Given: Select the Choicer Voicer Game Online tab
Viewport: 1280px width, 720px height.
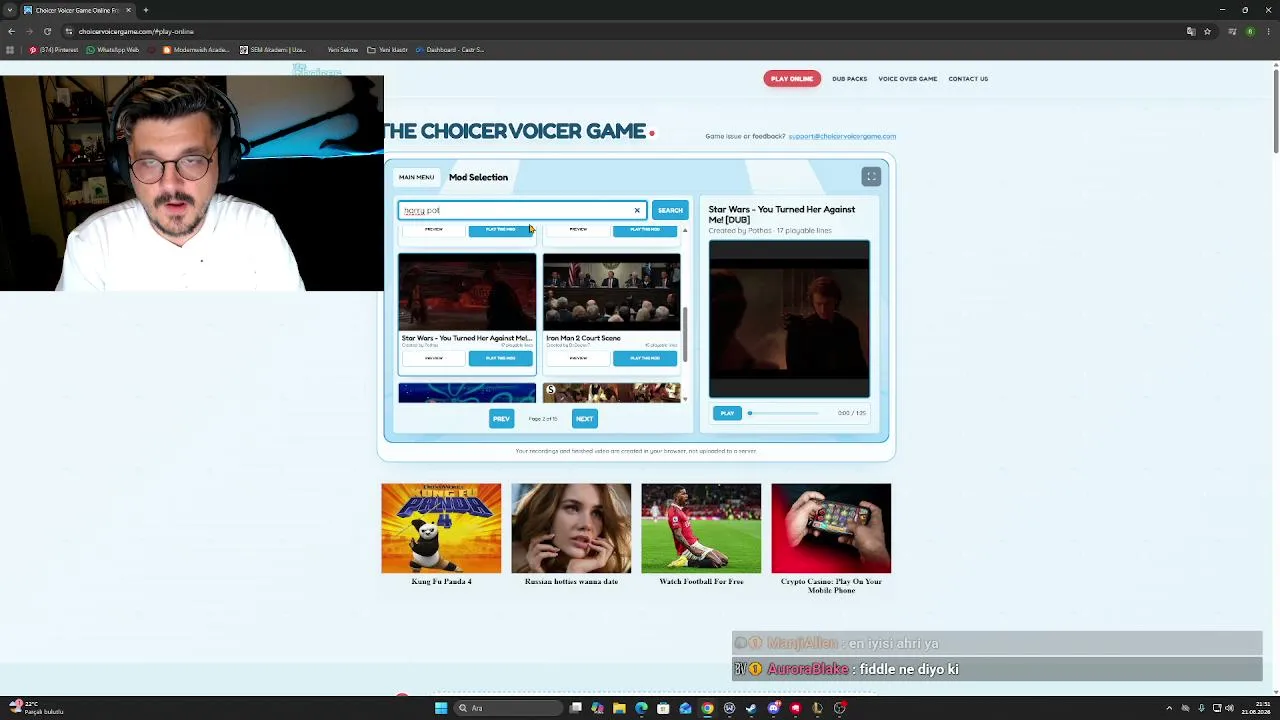Looking at the screenshot, I should coord(78,10).
